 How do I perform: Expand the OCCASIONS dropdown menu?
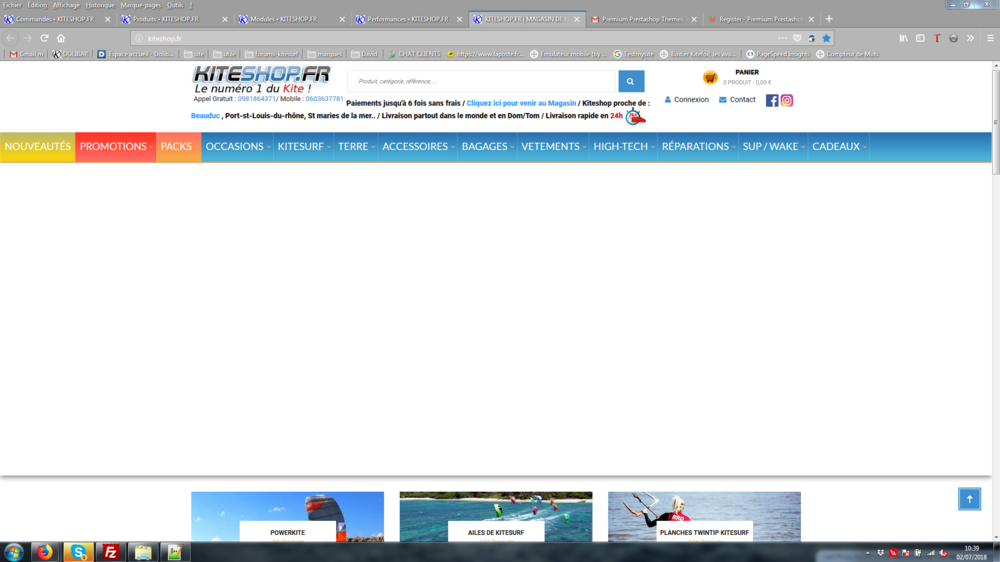pos(237,147)
